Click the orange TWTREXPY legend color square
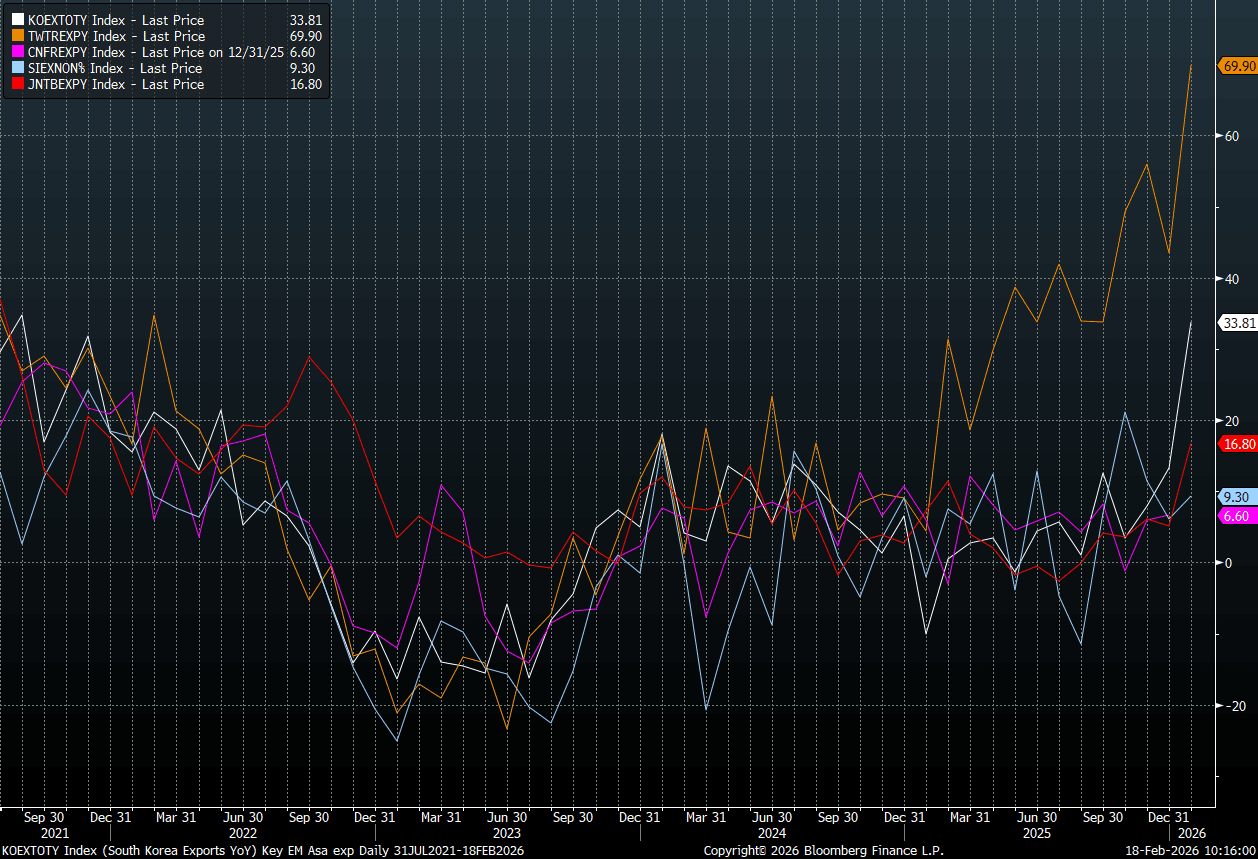 coord(19,36)
